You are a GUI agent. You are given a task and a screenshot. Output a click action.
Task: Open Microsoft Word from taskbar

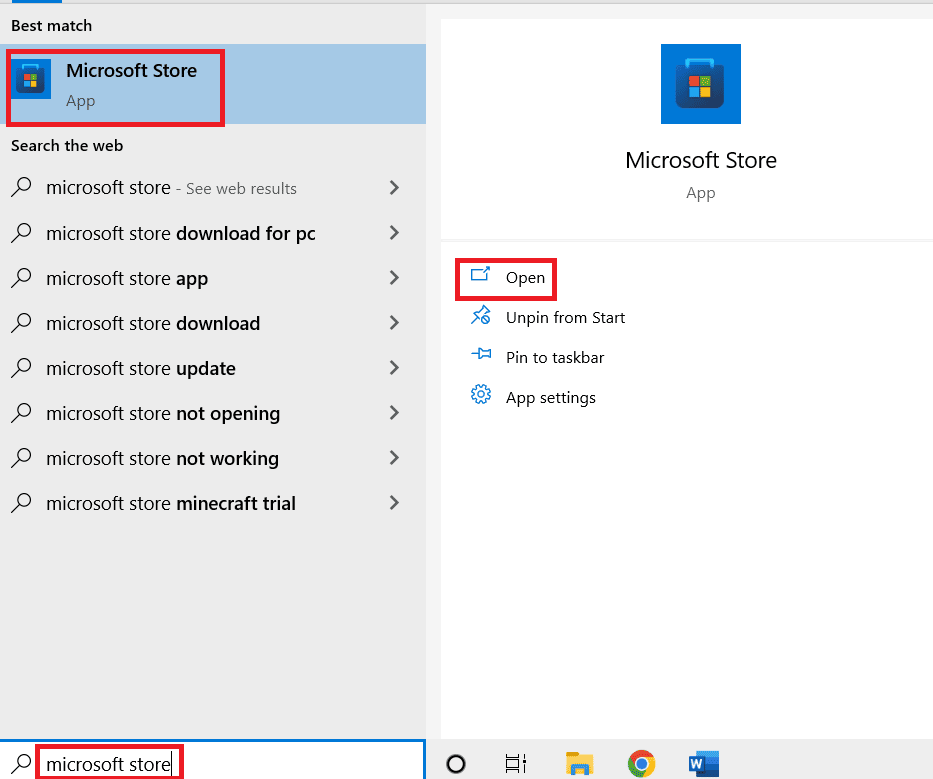click(703, 764)
